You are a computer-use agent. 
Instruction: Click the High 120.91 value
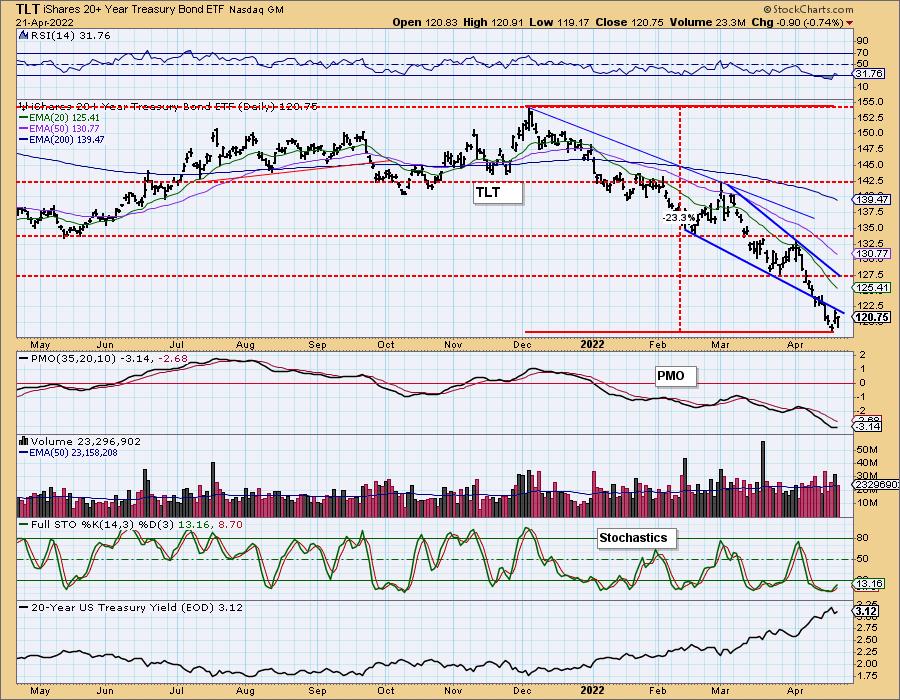(495, 22)
